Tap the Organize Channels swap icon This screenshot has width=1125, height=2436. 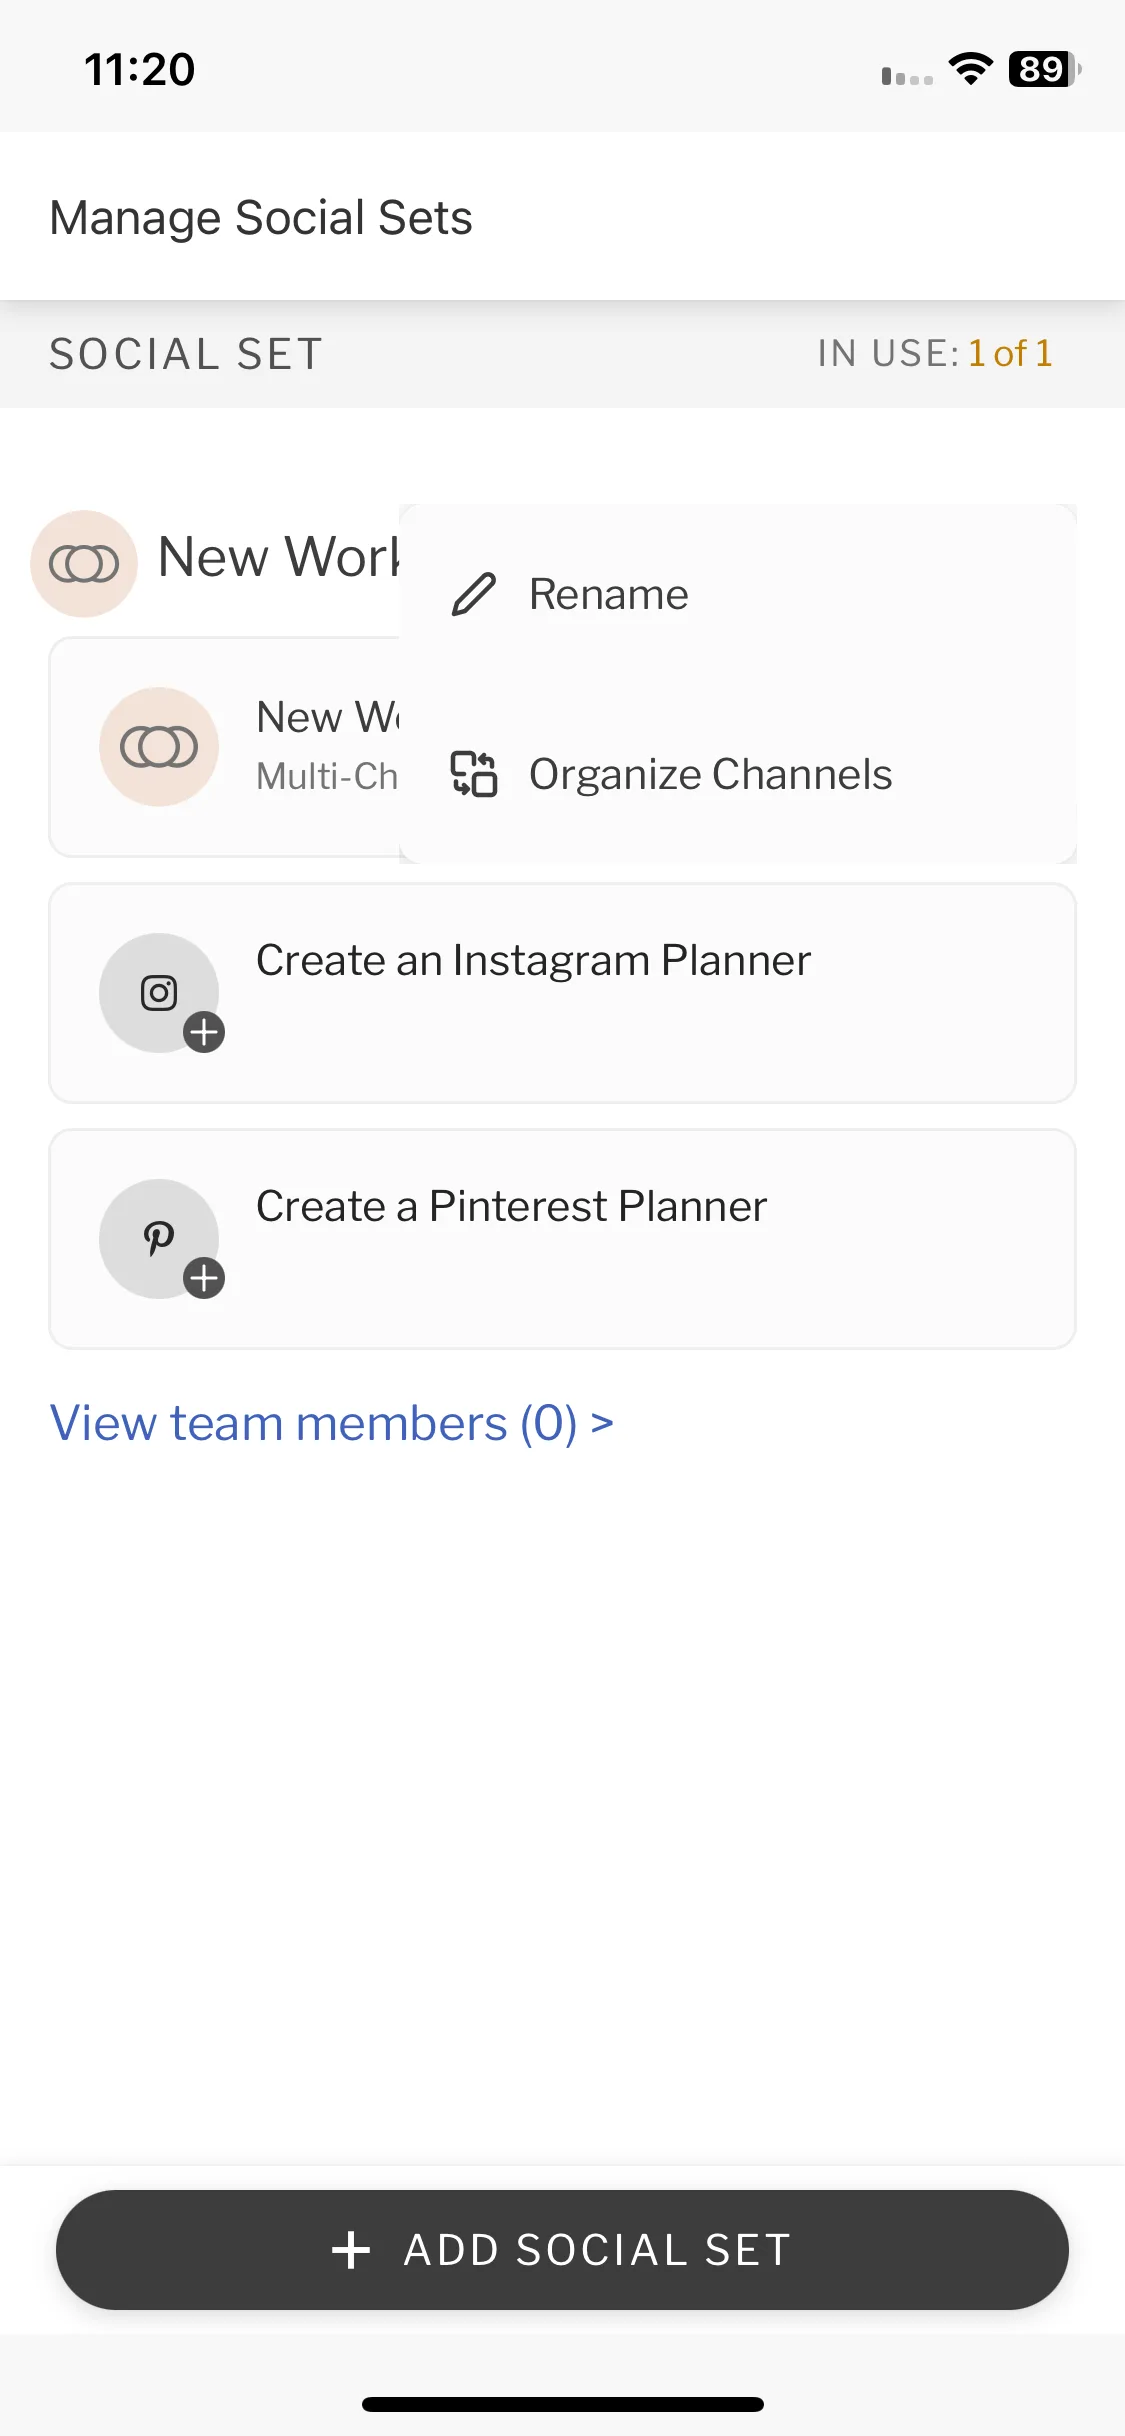pyautogui.click(x=474, y=774)
